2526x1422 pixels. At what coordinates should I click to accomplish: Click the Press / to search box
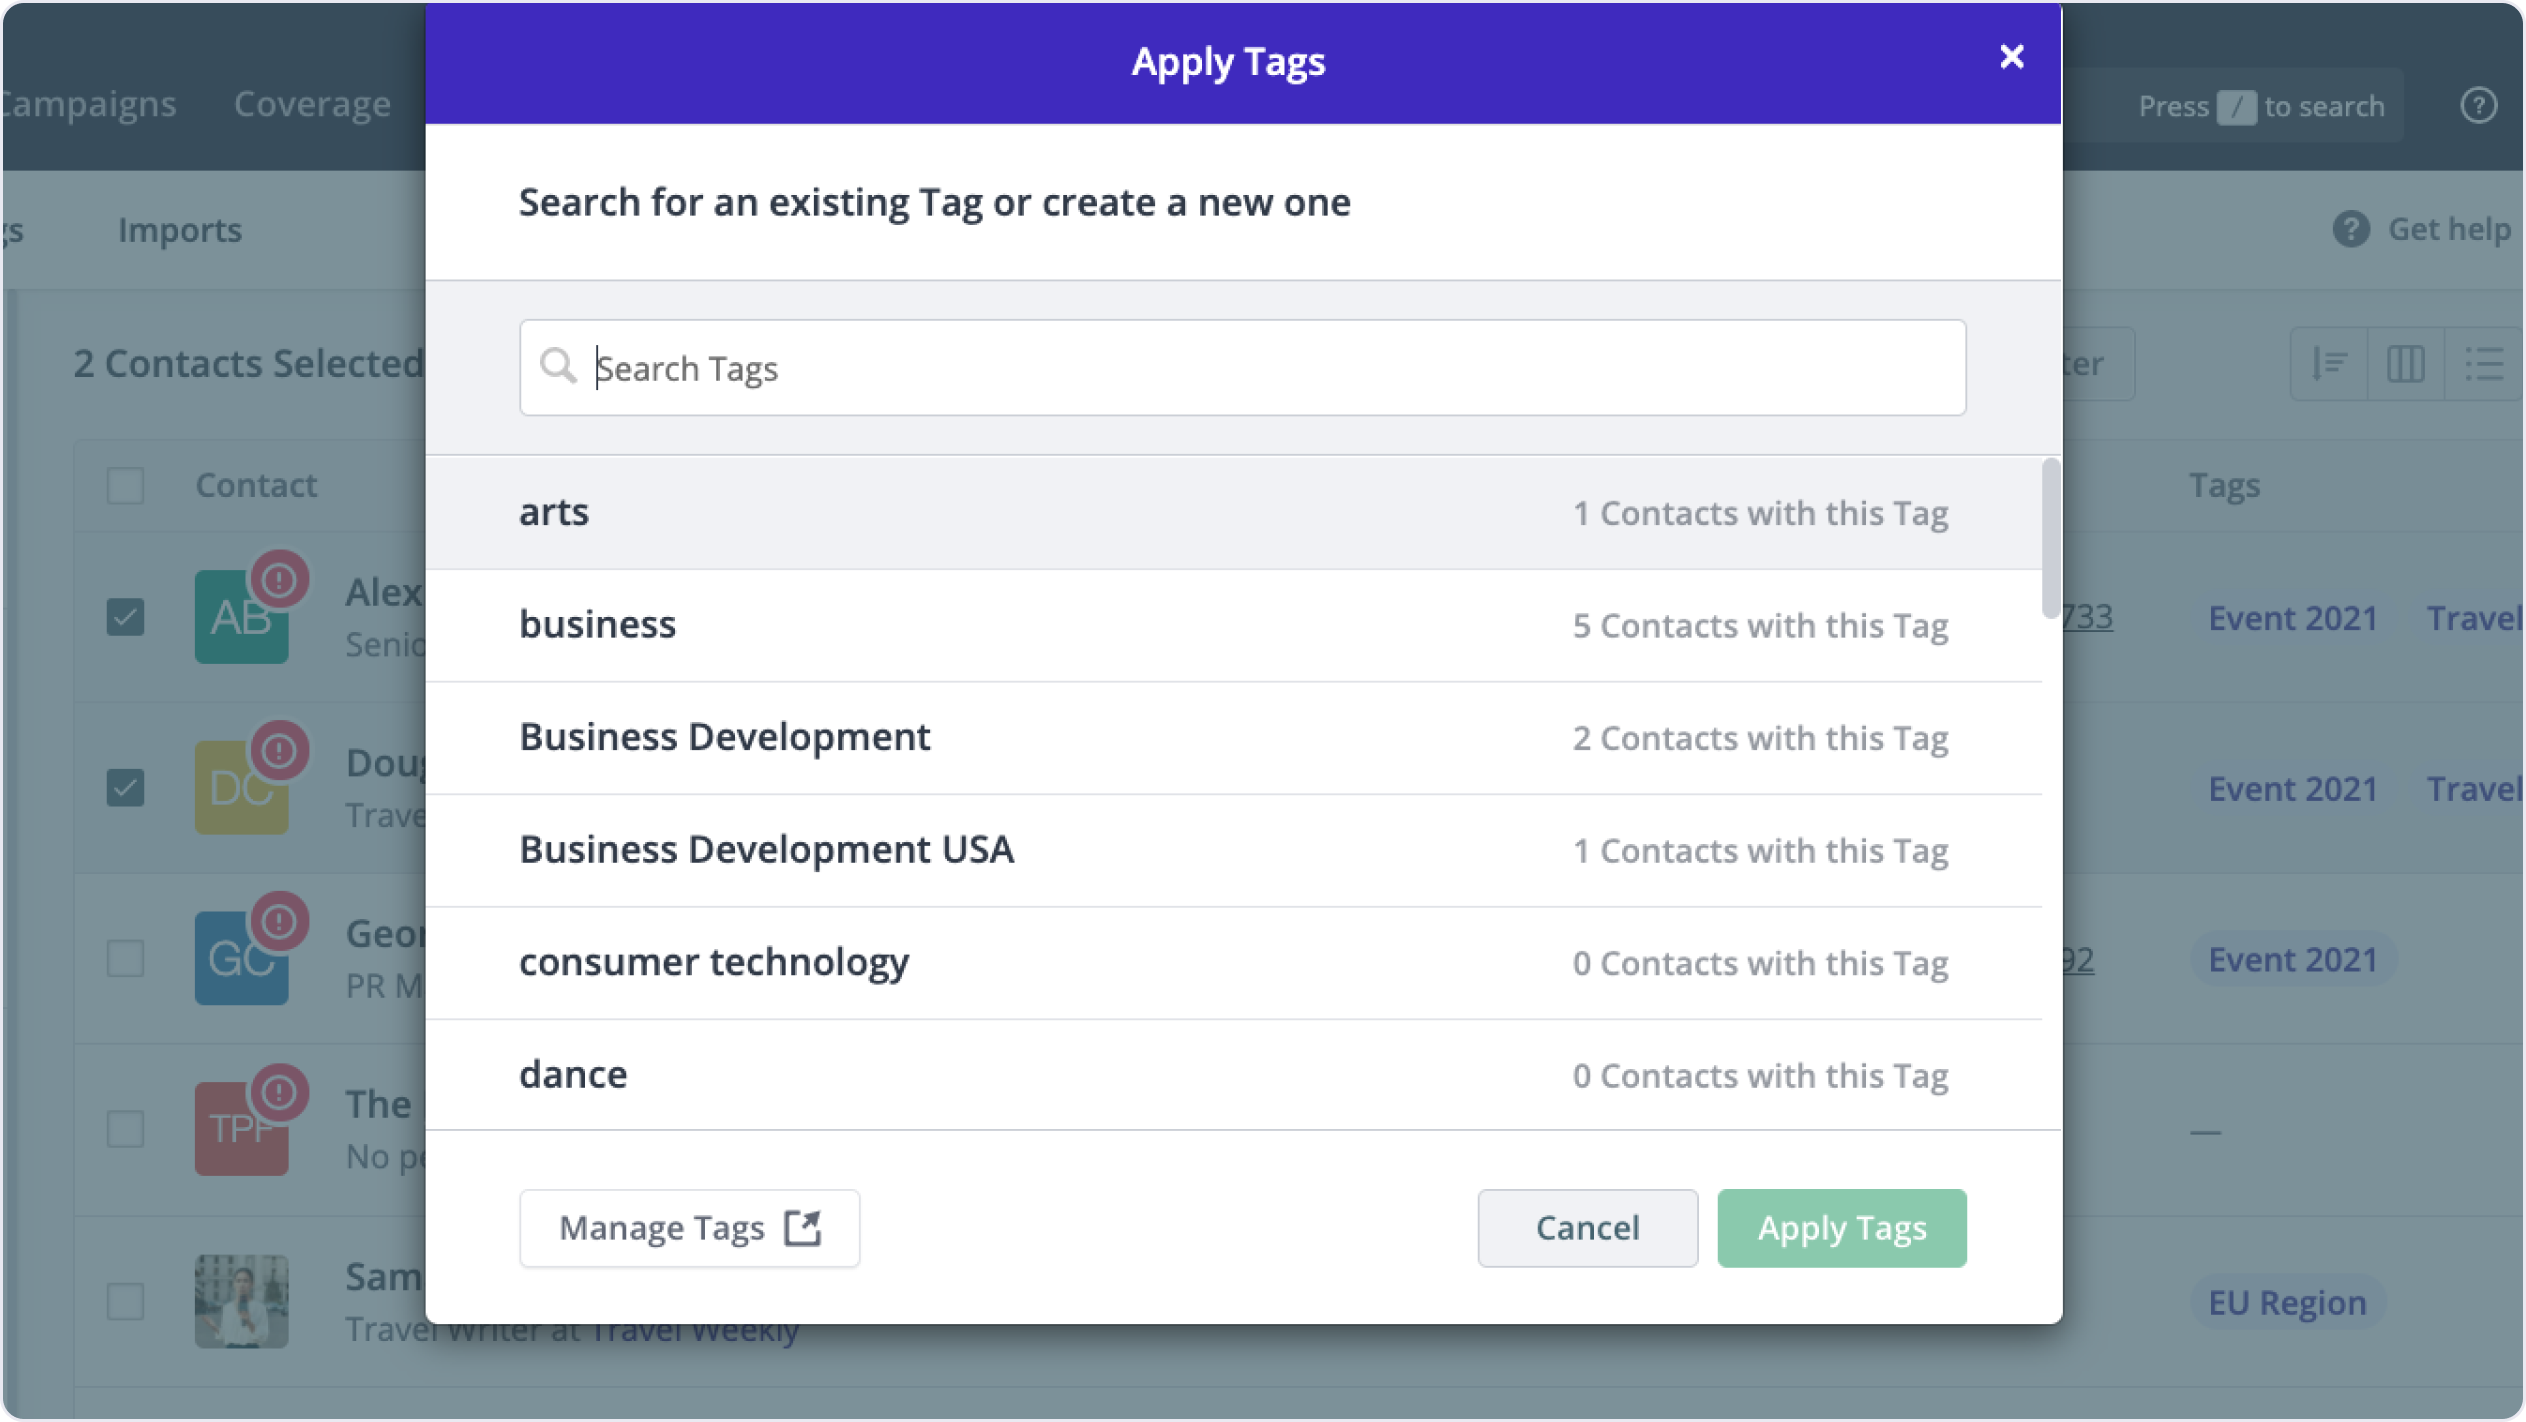coord(2261,106)
